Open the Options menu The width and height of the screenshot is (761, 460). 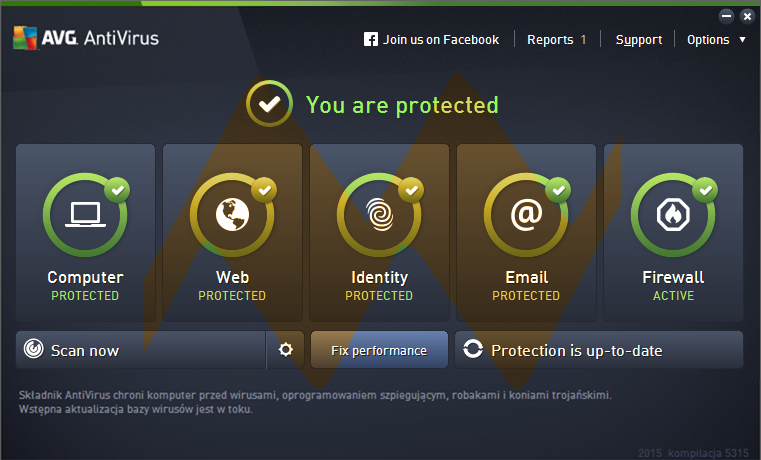click(708, 40)
